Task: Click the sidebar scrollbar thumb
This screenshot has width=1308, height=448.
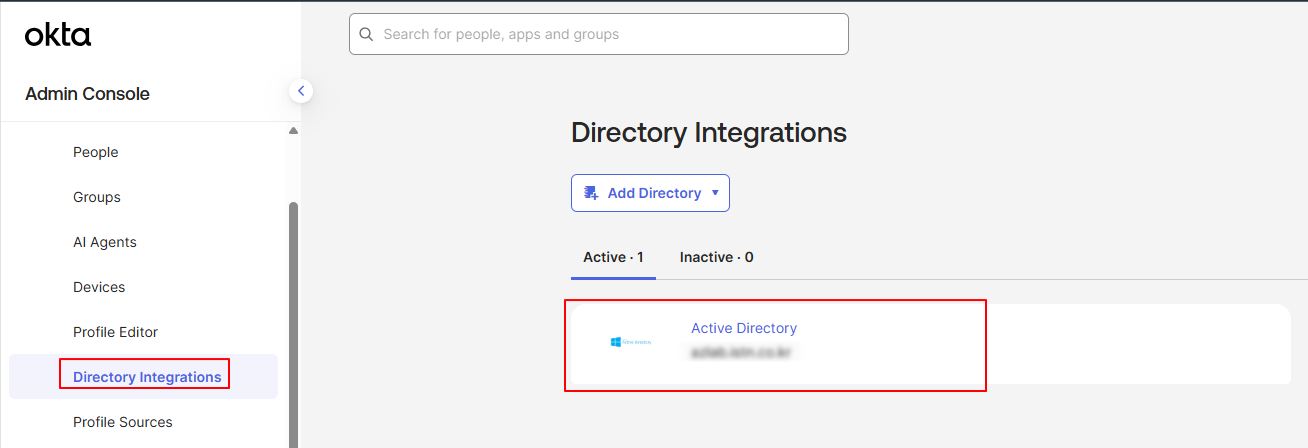Action: (x=293, y=324)
